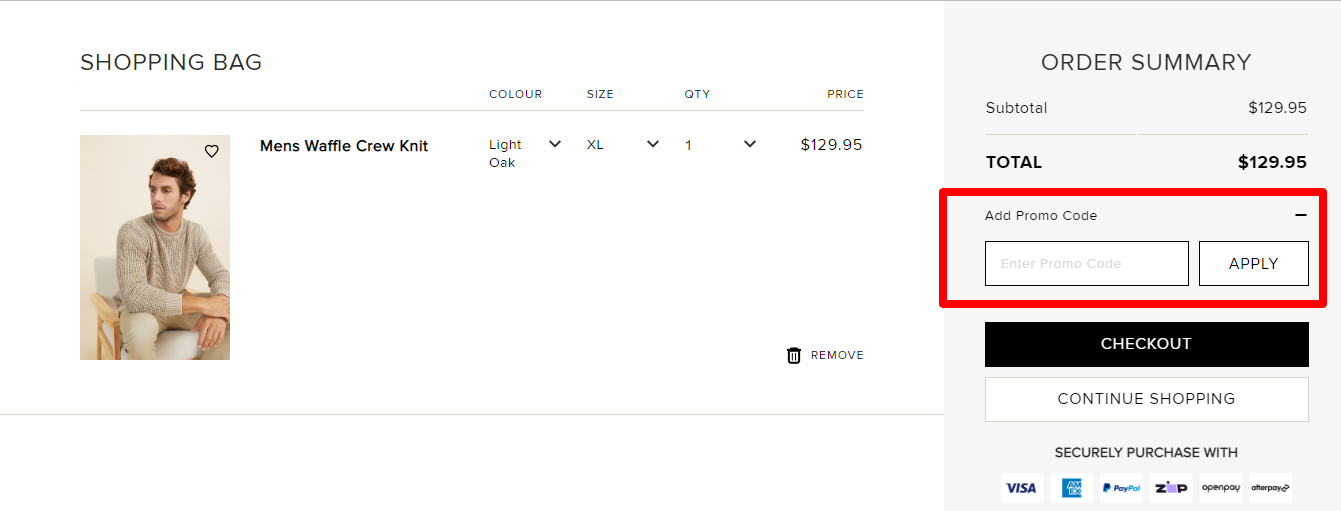Click the Zip payment icon

click(1171, 488)
